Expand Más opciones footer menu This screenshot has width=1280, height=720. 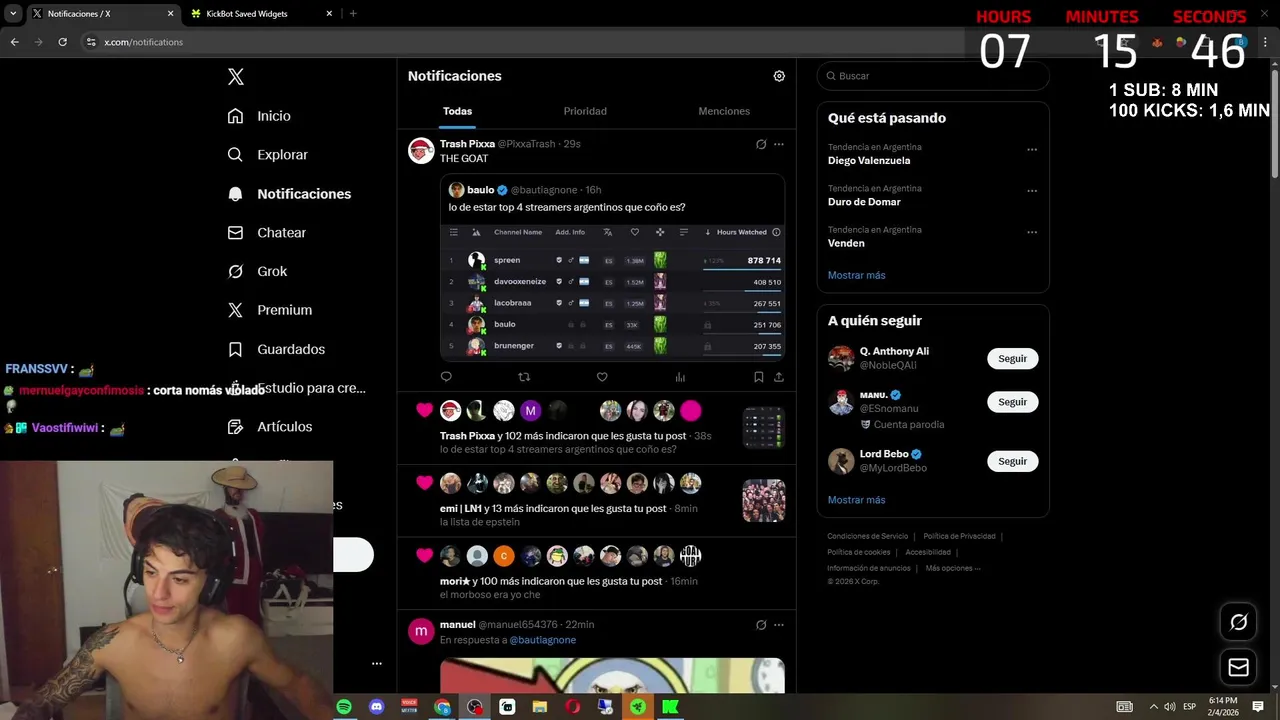[953, 568]
